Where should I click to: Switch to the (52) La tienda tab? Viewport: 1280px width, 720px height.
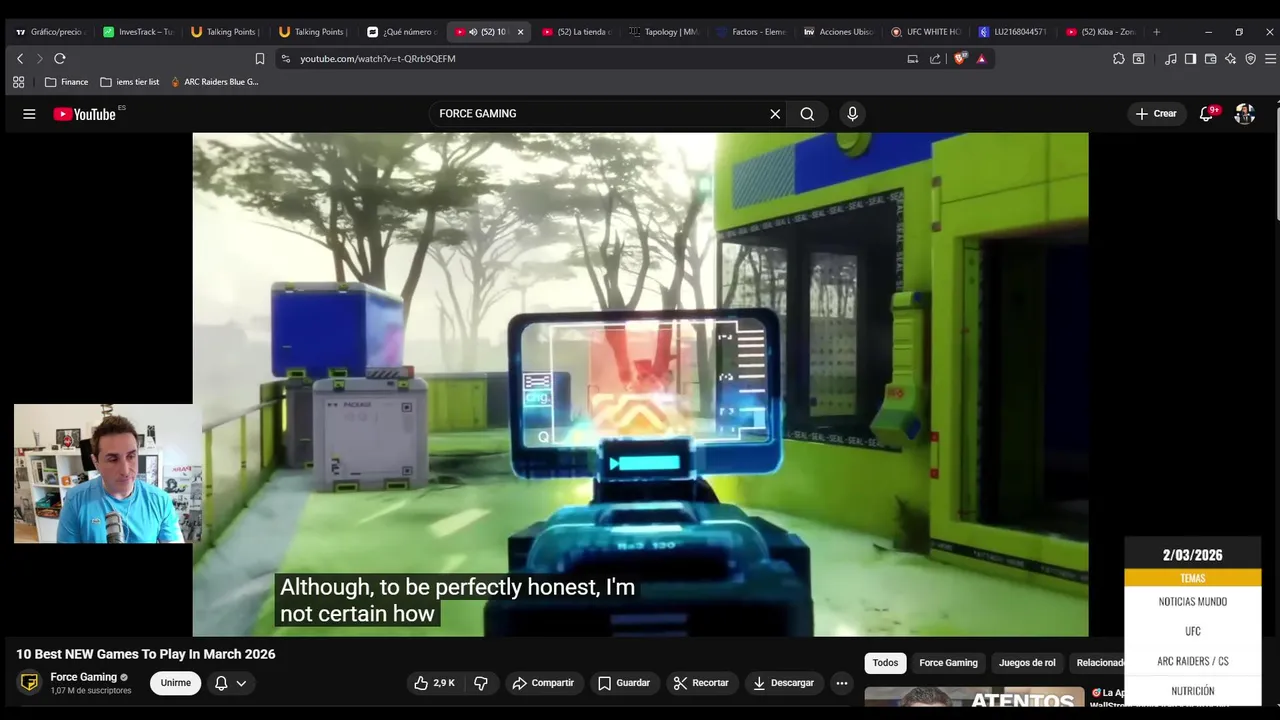click(578, 32)
